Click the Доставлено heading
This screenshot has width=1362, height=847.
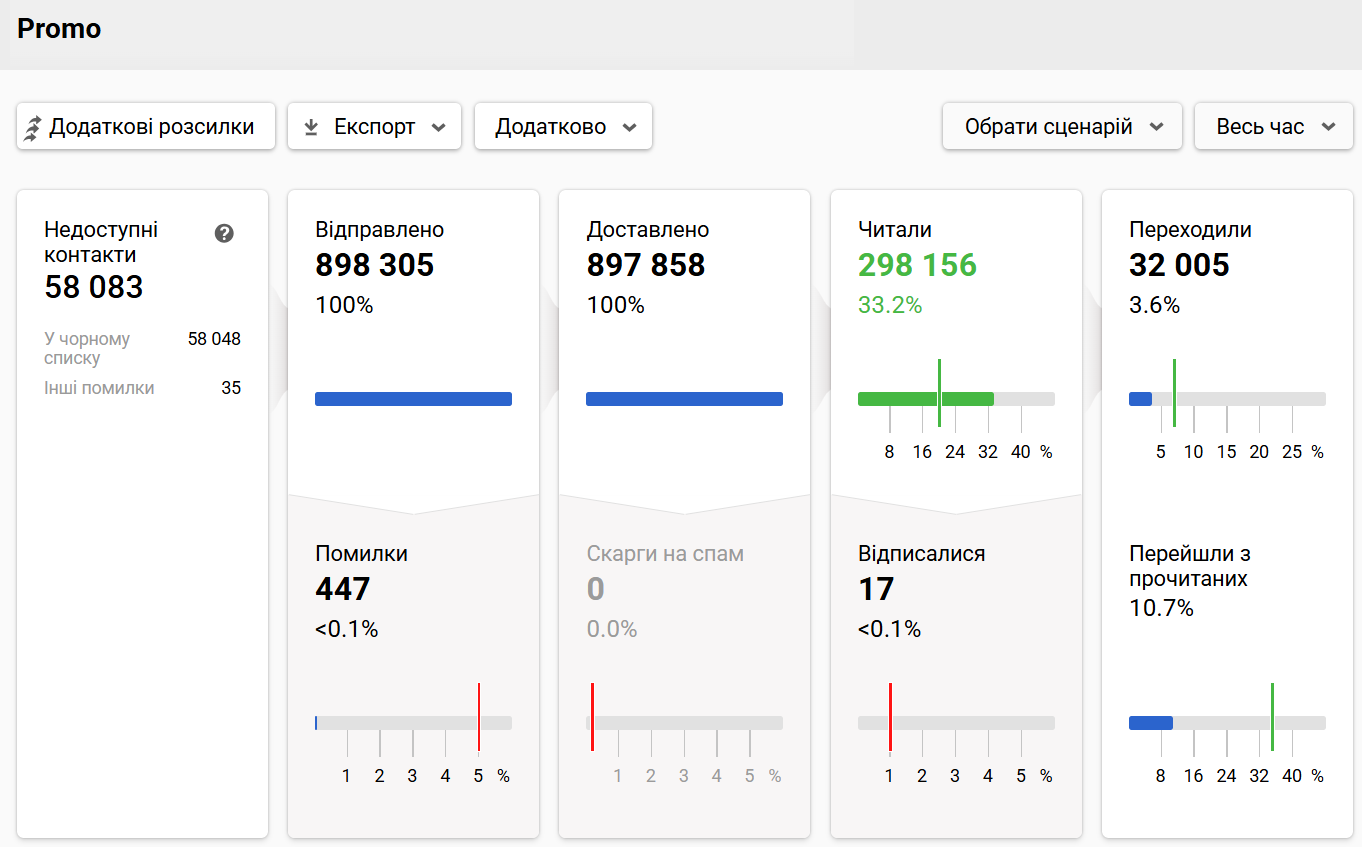point(648,229)
